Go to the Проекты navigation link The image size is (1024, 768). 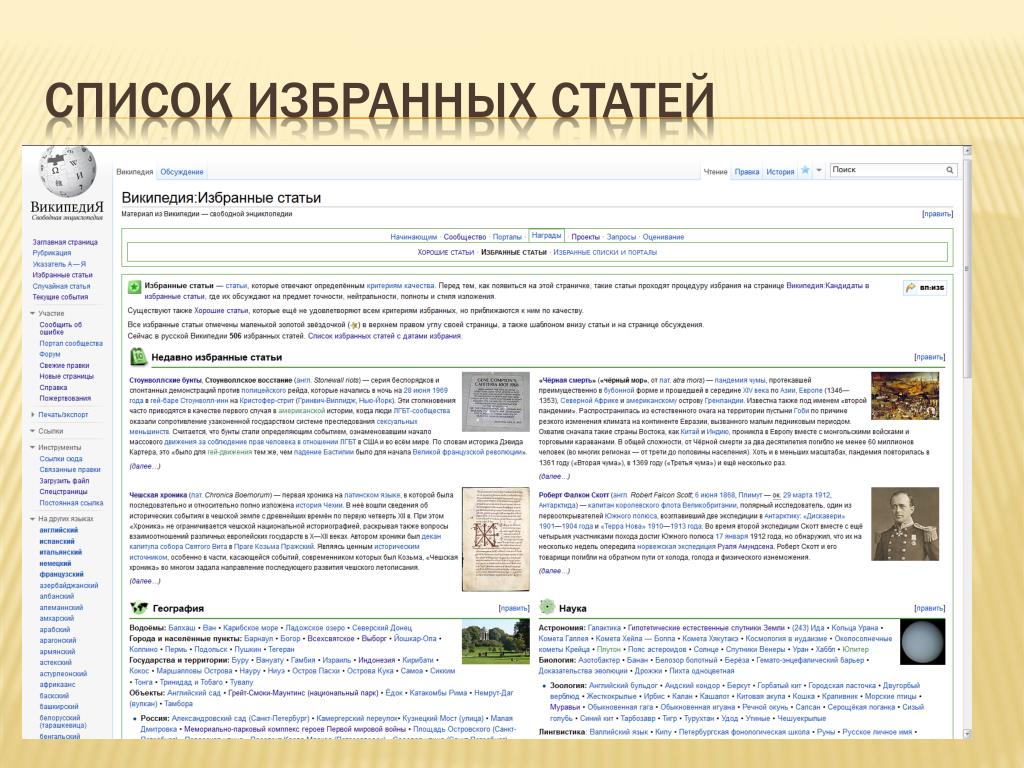(585, 237)
